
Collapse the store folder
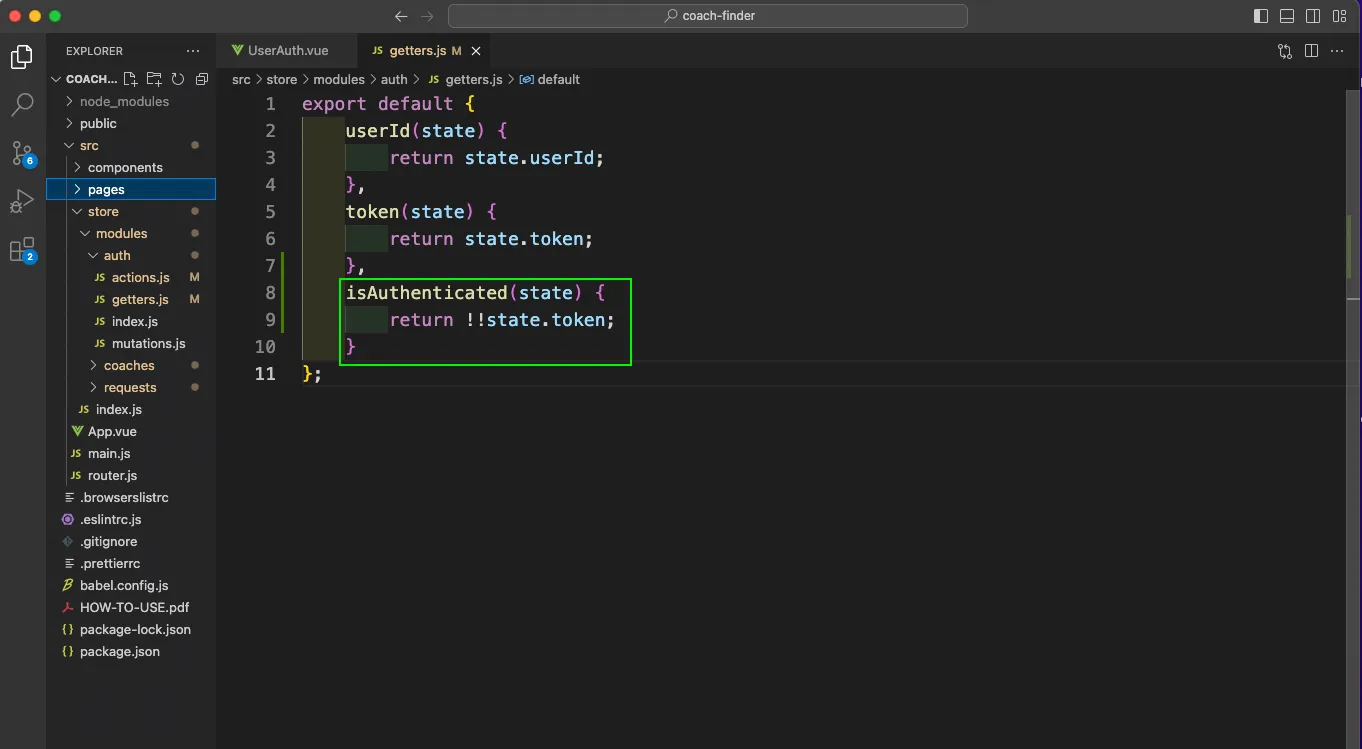tap(131, 211)
